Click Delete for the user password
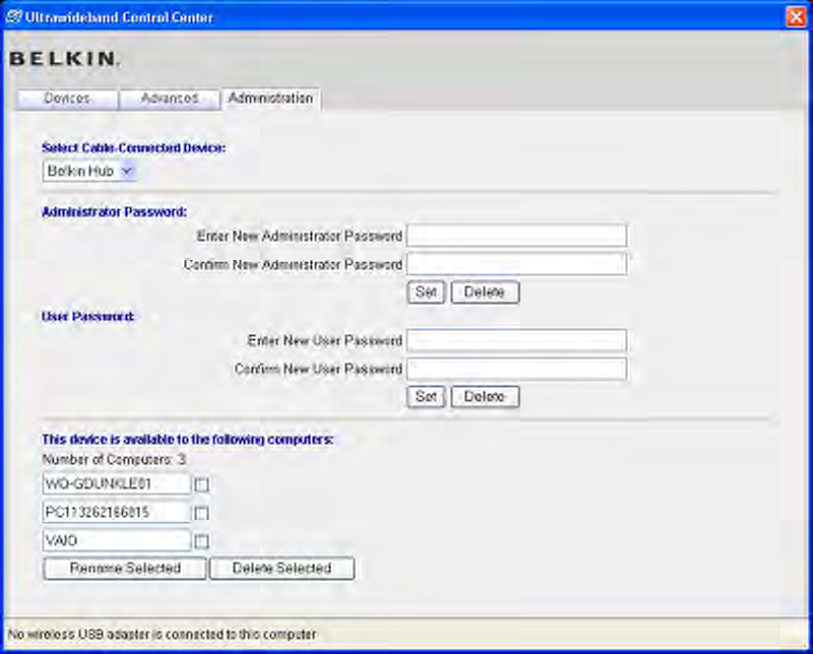Viewport: 813px width, 654px height. coord(484,397)
